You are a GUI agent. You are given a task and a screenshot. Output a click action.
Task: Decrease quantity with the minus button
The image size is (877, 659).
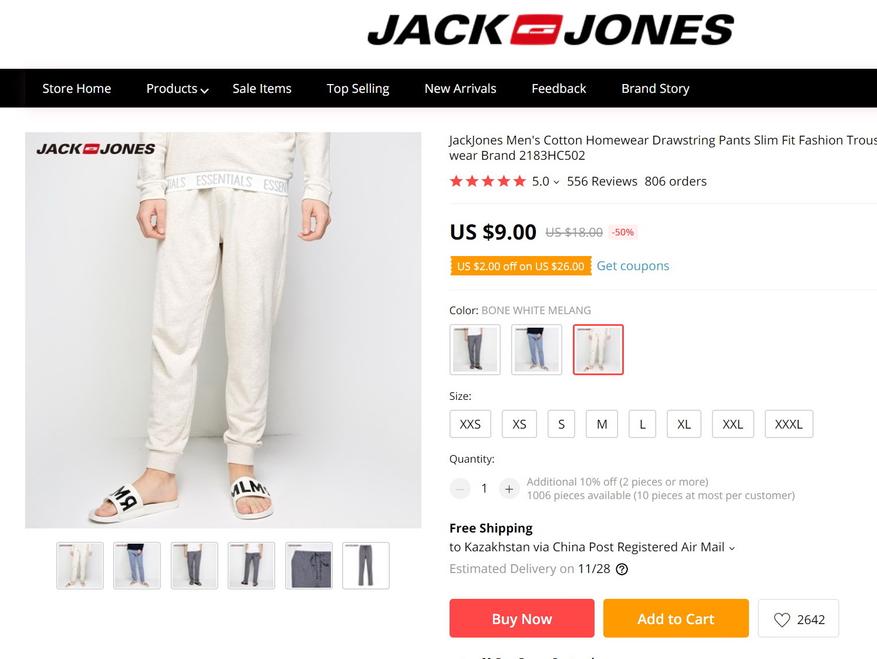(x=460, y=489)
